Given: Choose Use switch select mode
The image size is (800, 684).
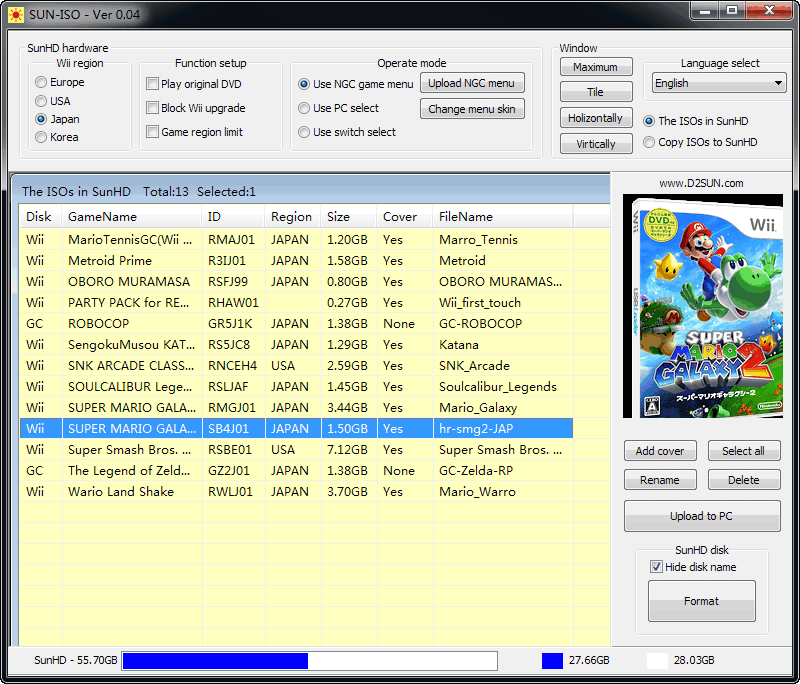Looking at the screenshot, I should (x=304, y=132).
